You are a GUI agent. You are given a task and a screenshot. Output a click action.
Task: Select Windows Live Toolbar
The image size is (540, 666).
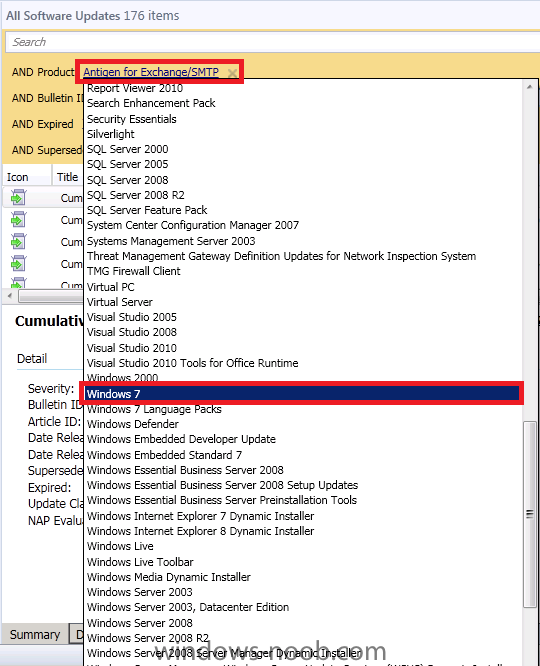(x=140, y=562)
